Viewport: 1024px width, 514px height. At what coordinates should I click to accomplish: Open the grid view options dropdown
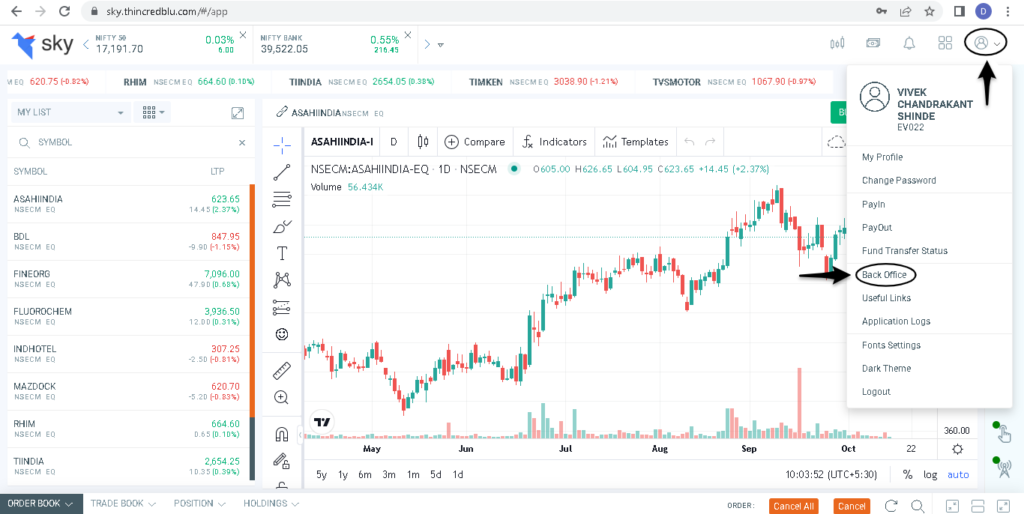point(152,112)
